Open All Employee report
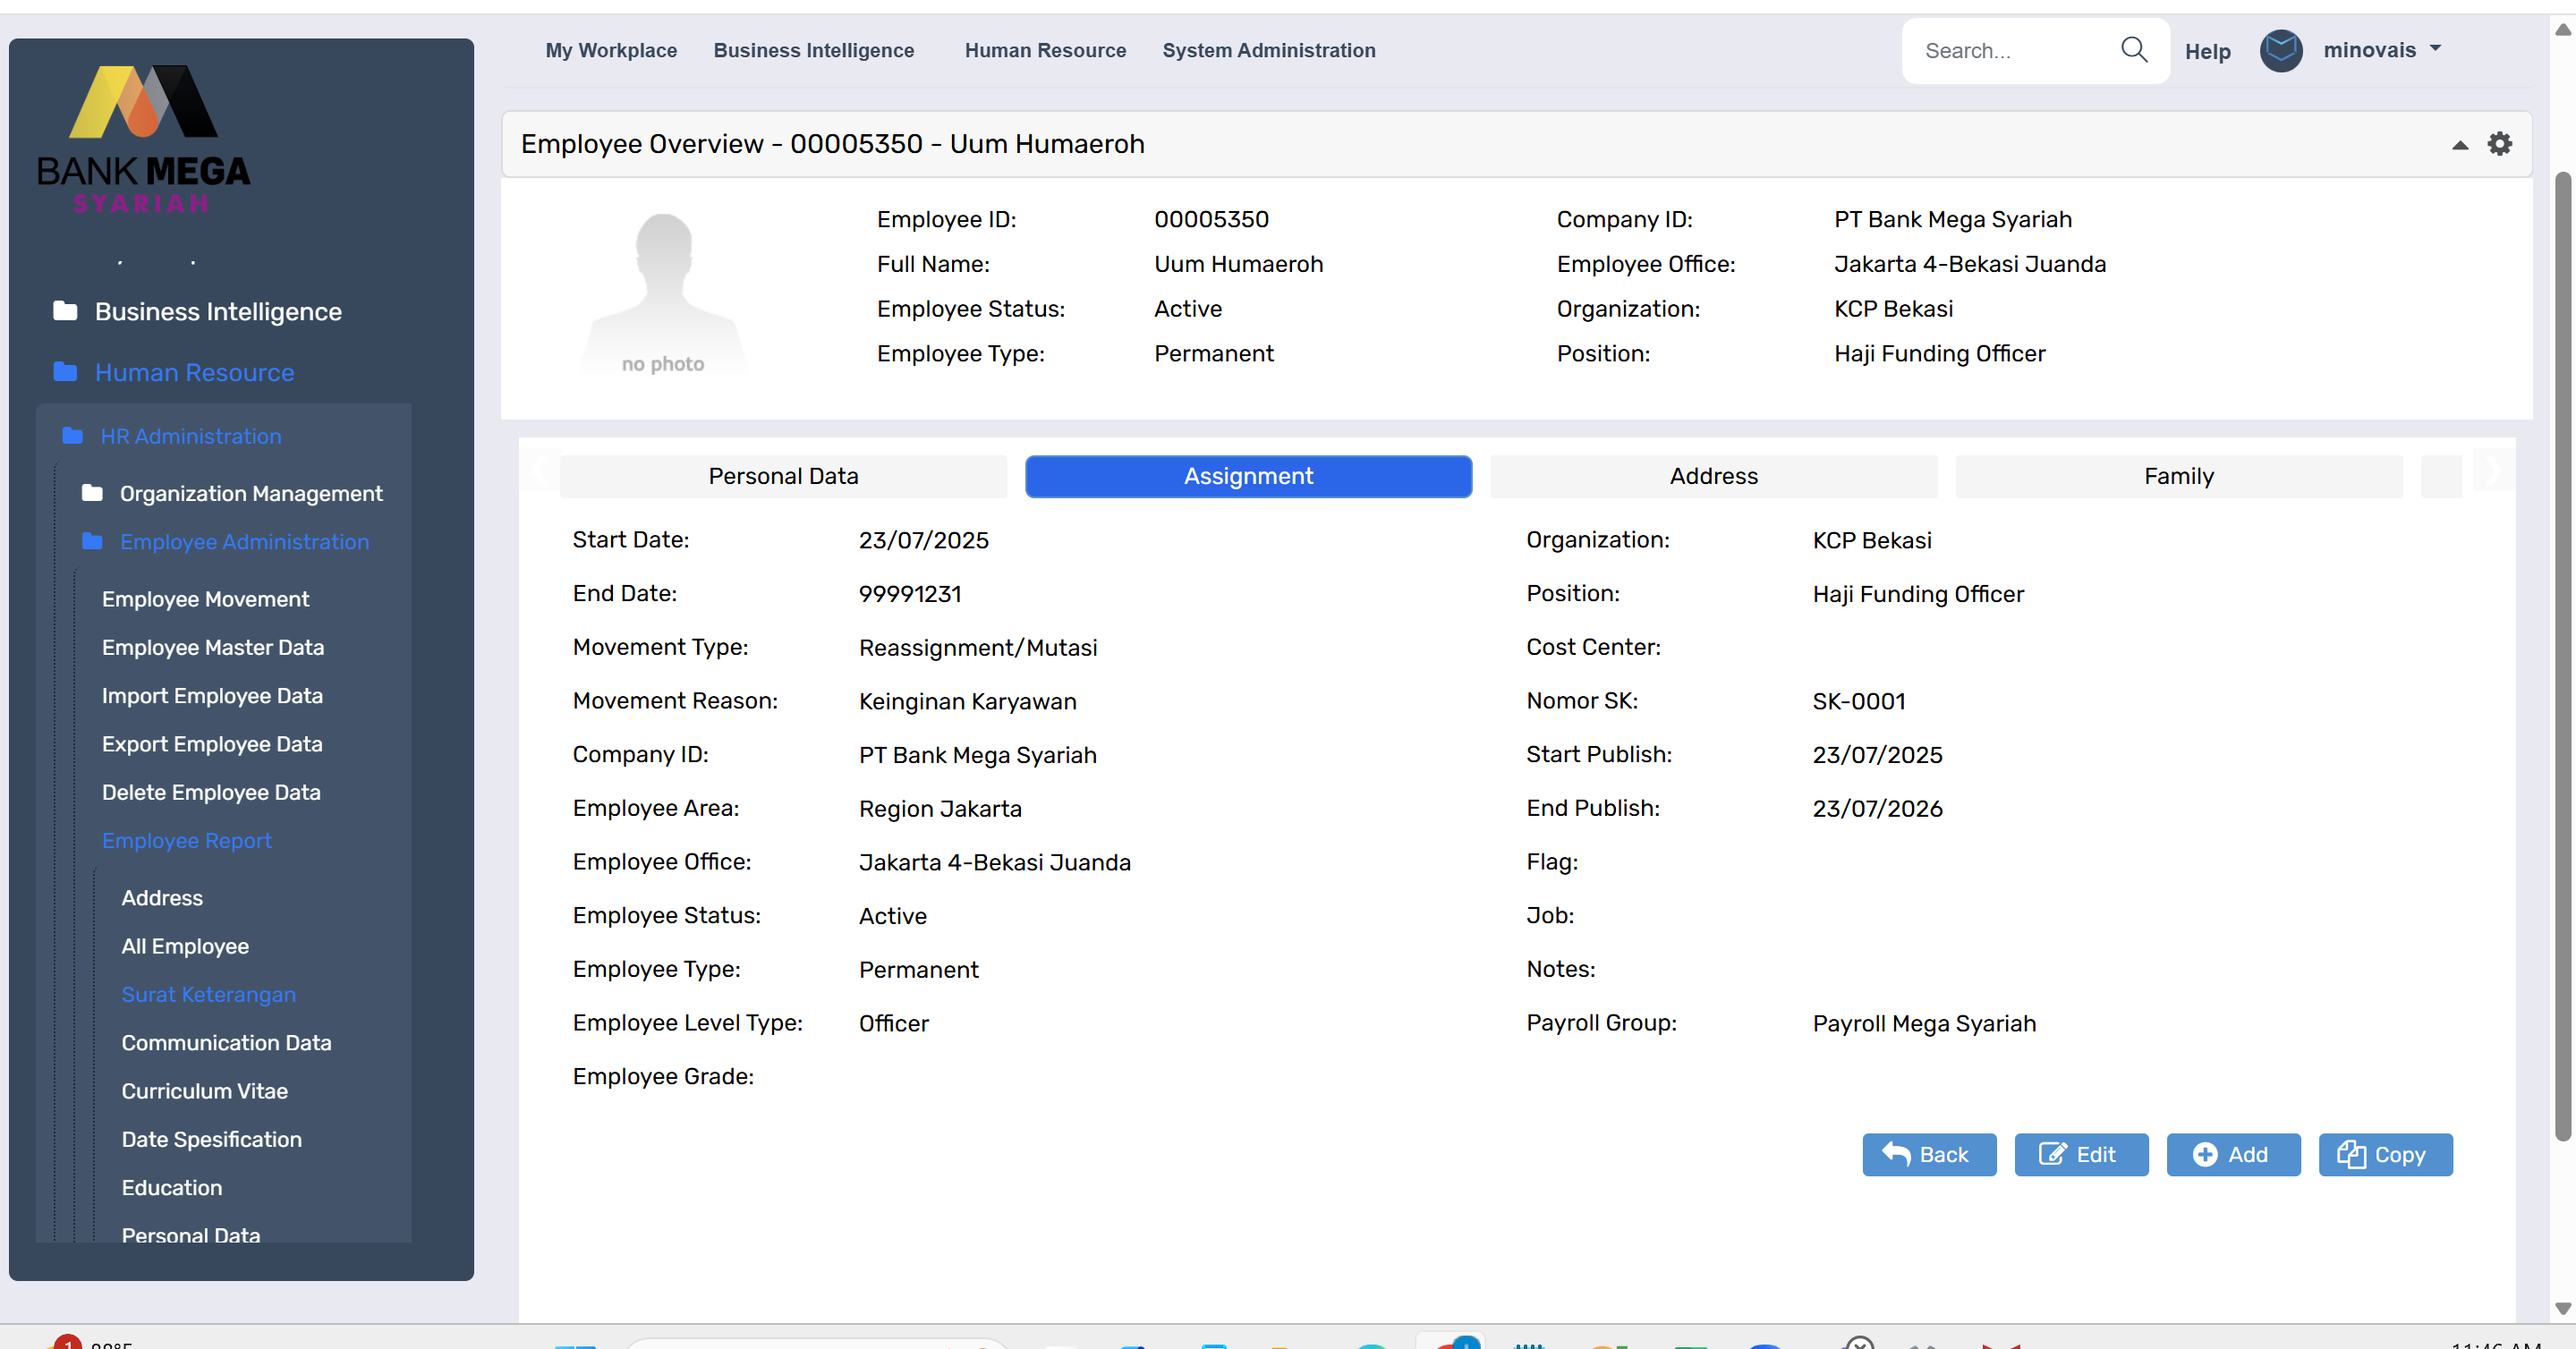Viewport: 2576px width, 1349px height. [185, 946]
